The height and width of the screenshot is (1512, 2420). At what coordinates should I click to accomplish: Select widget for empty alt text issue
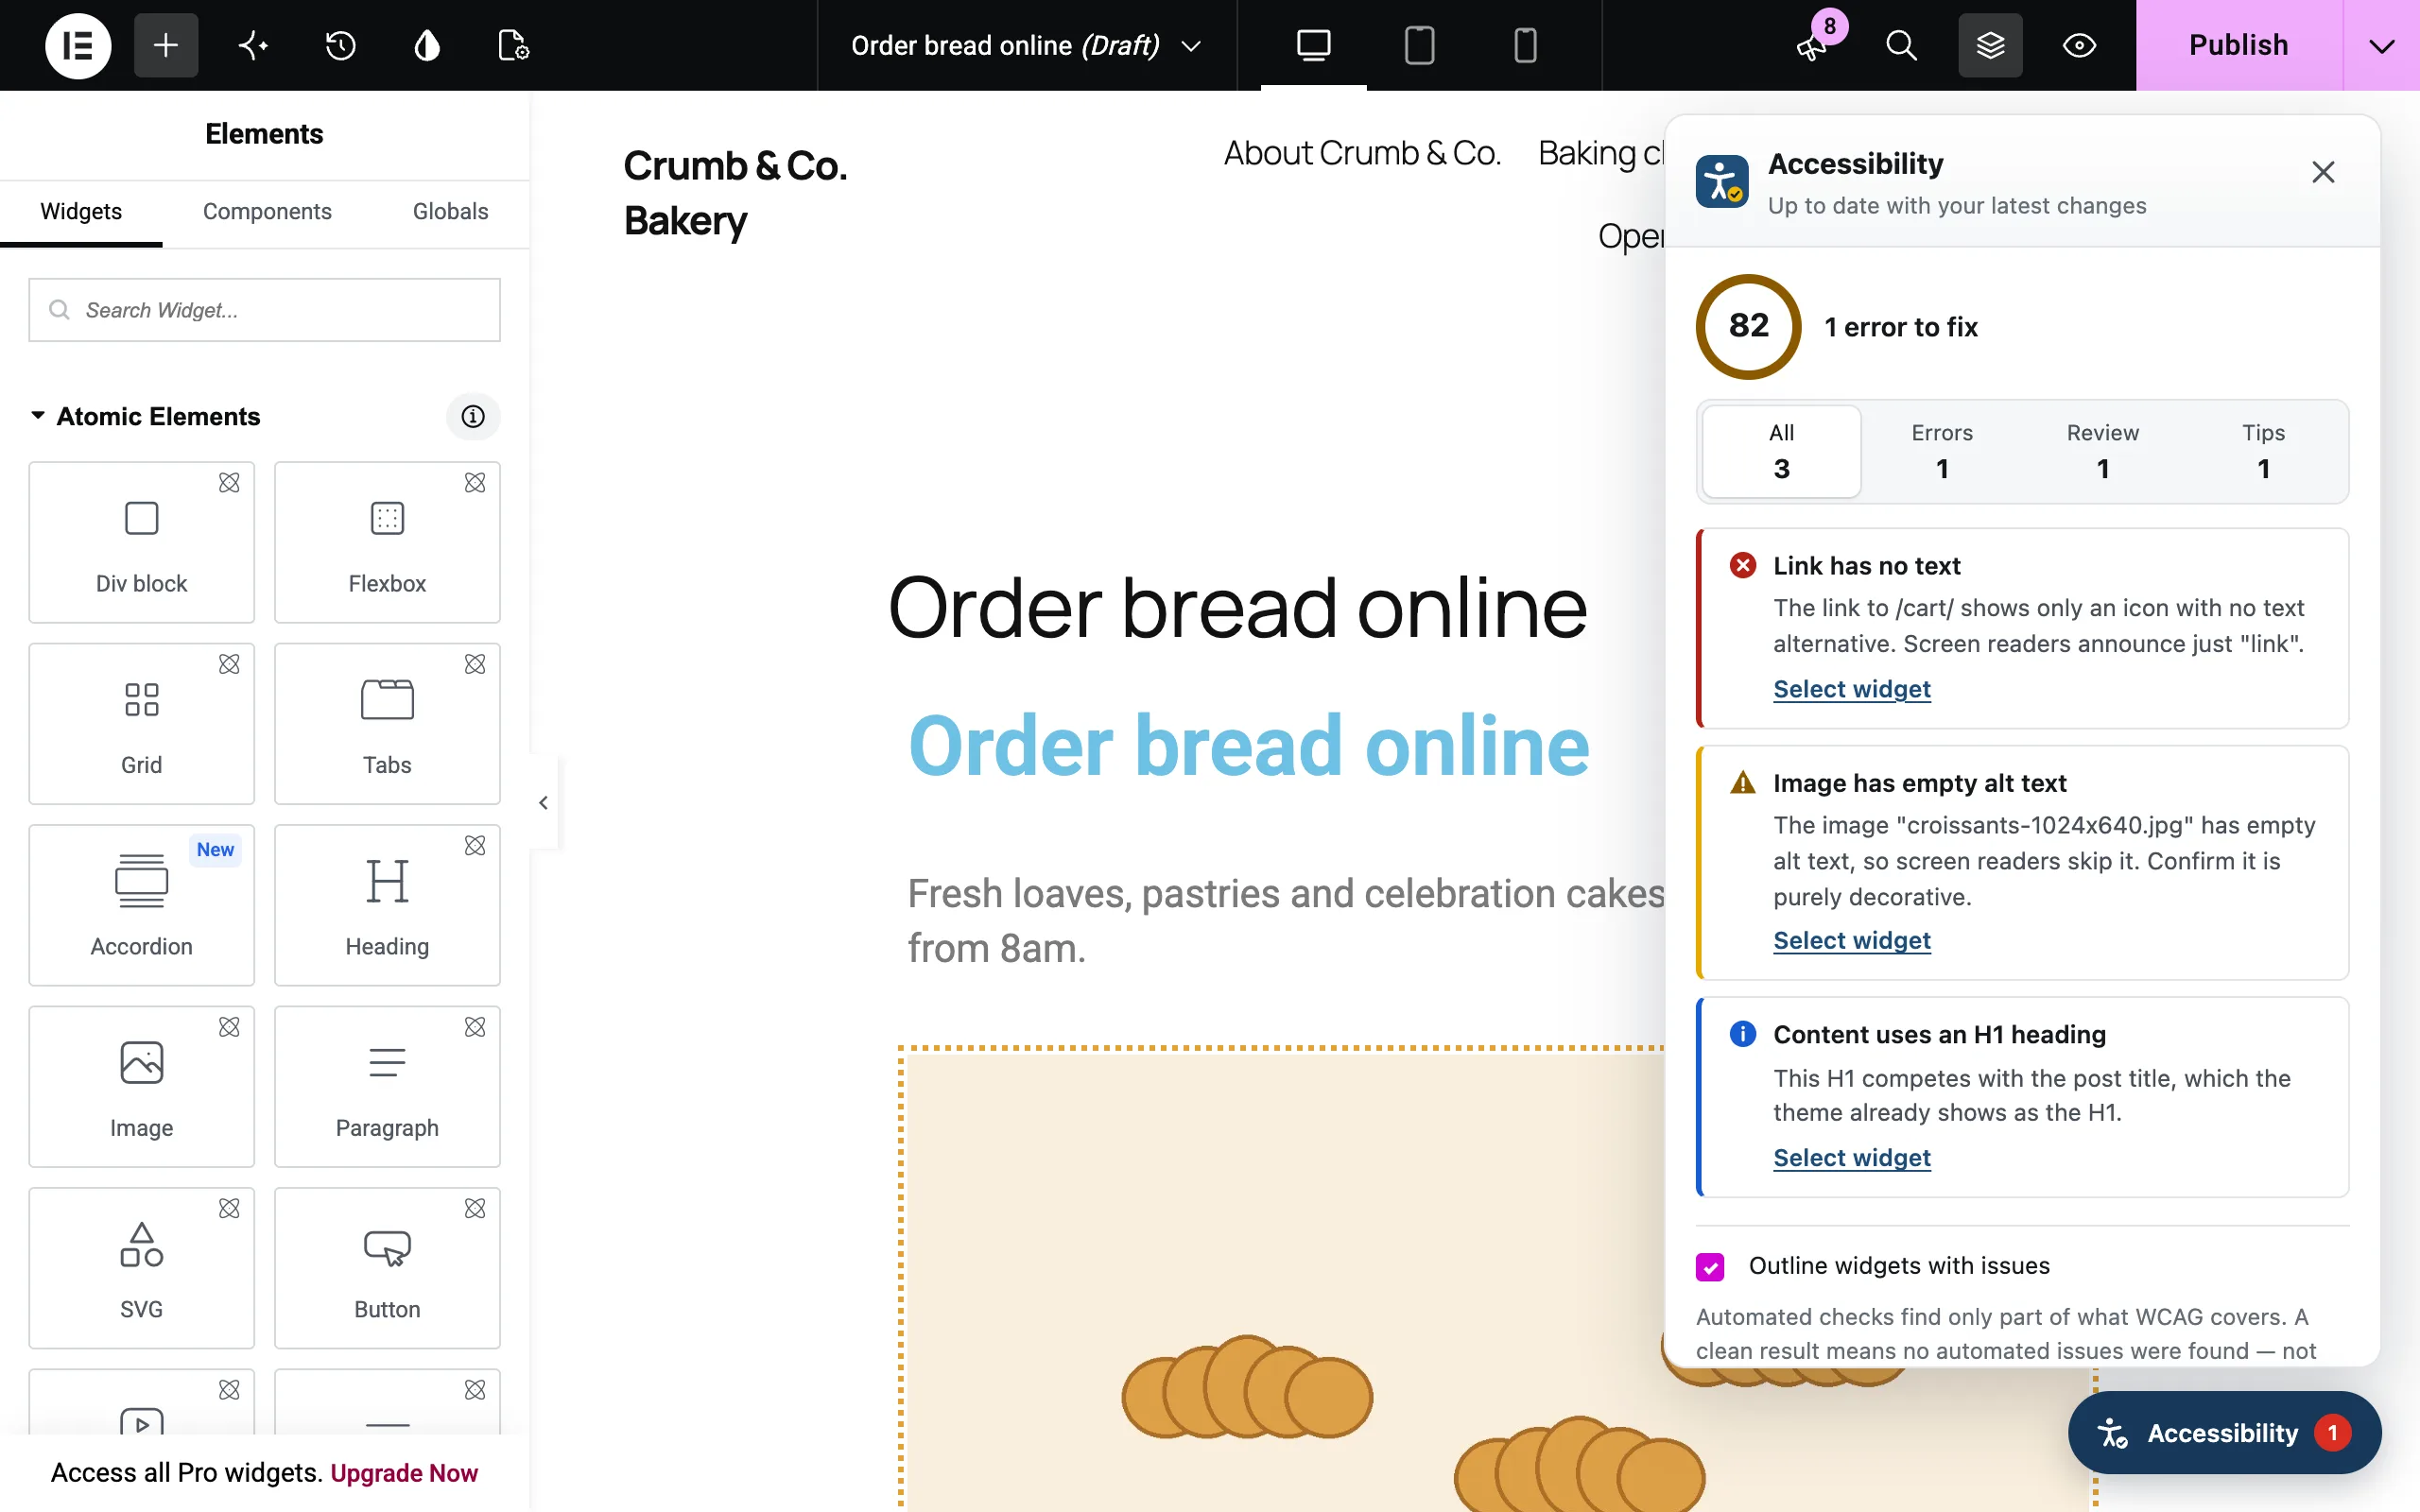1852,940
